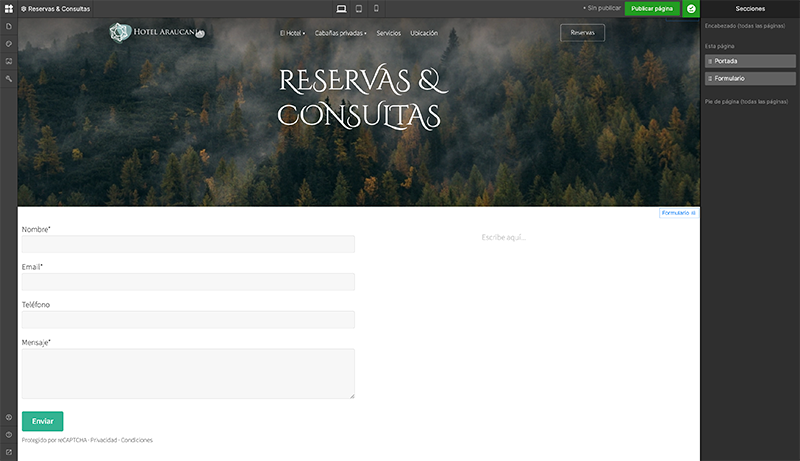Open the Servicios navigation item
The height and width of the screenshot is (461, 800).
coord(388,33)
